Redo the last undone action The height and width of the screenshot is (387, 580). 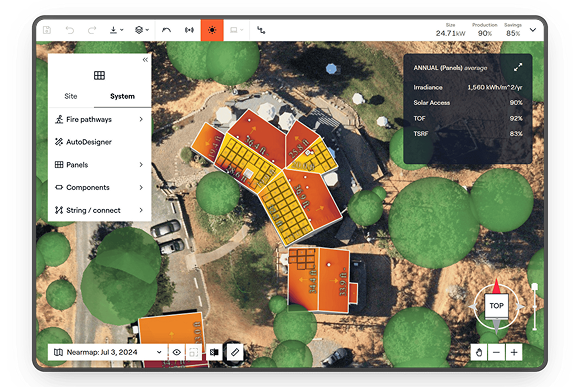[92, 30]
